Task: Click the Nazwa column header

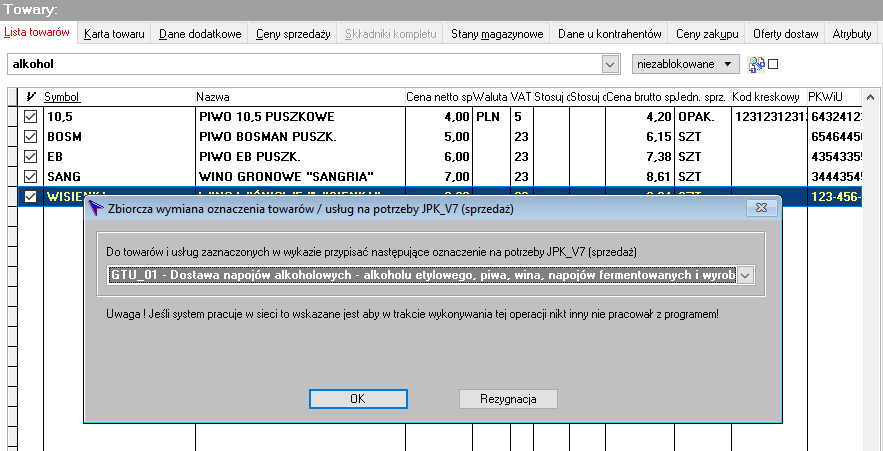Action: 300,97
